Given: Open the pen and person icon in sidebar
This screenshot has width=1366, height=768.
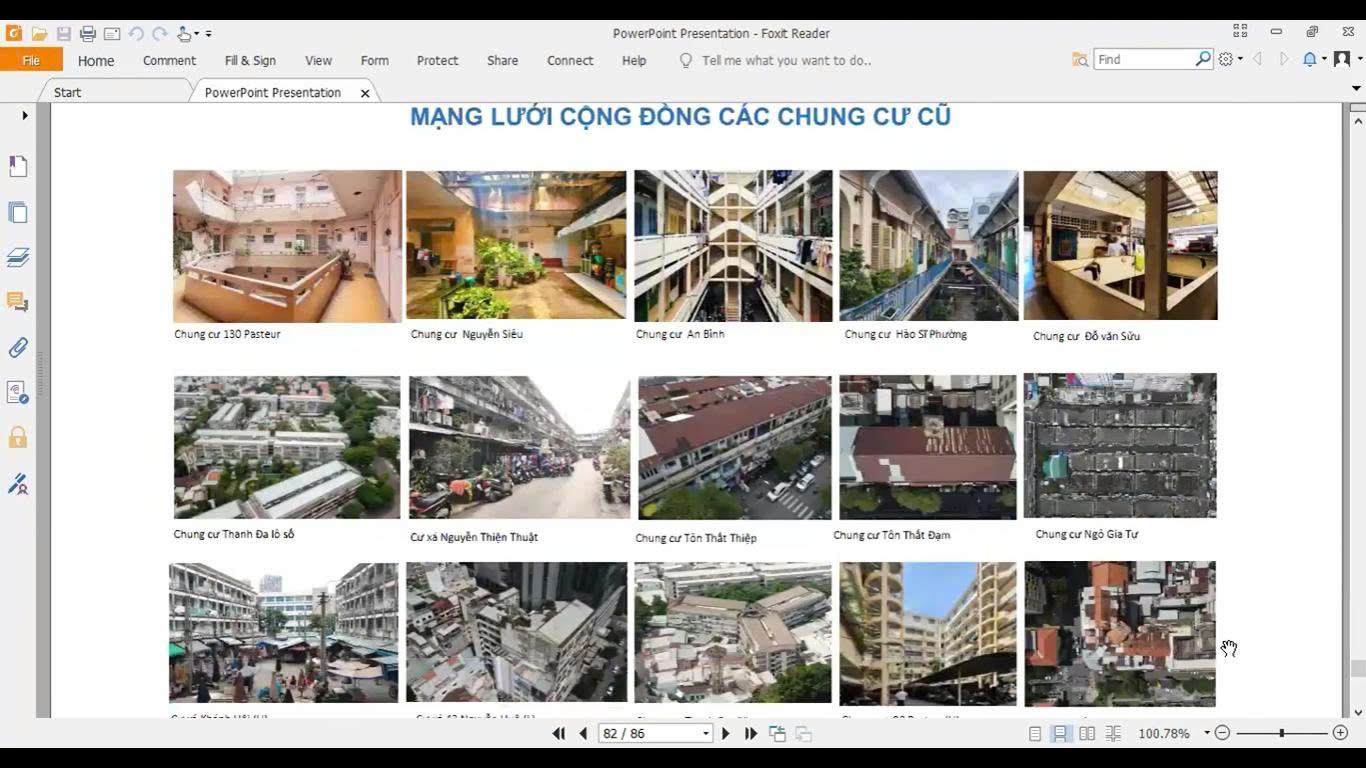Looking at the screenshot, I should (x=18, y=484).
